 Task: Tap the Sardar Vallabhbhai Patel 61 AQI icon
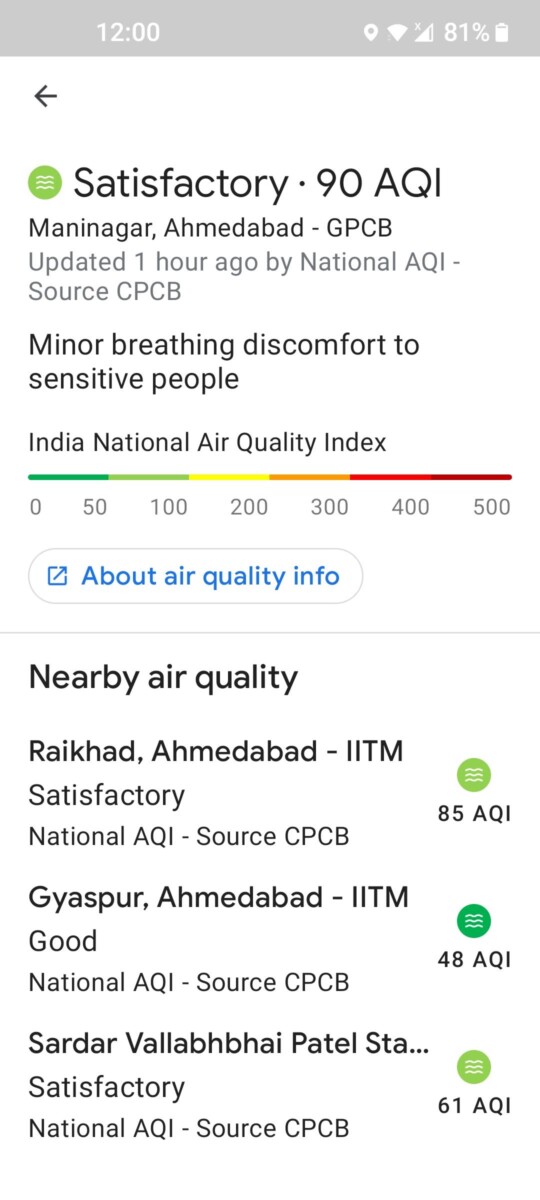point(474,1067)
